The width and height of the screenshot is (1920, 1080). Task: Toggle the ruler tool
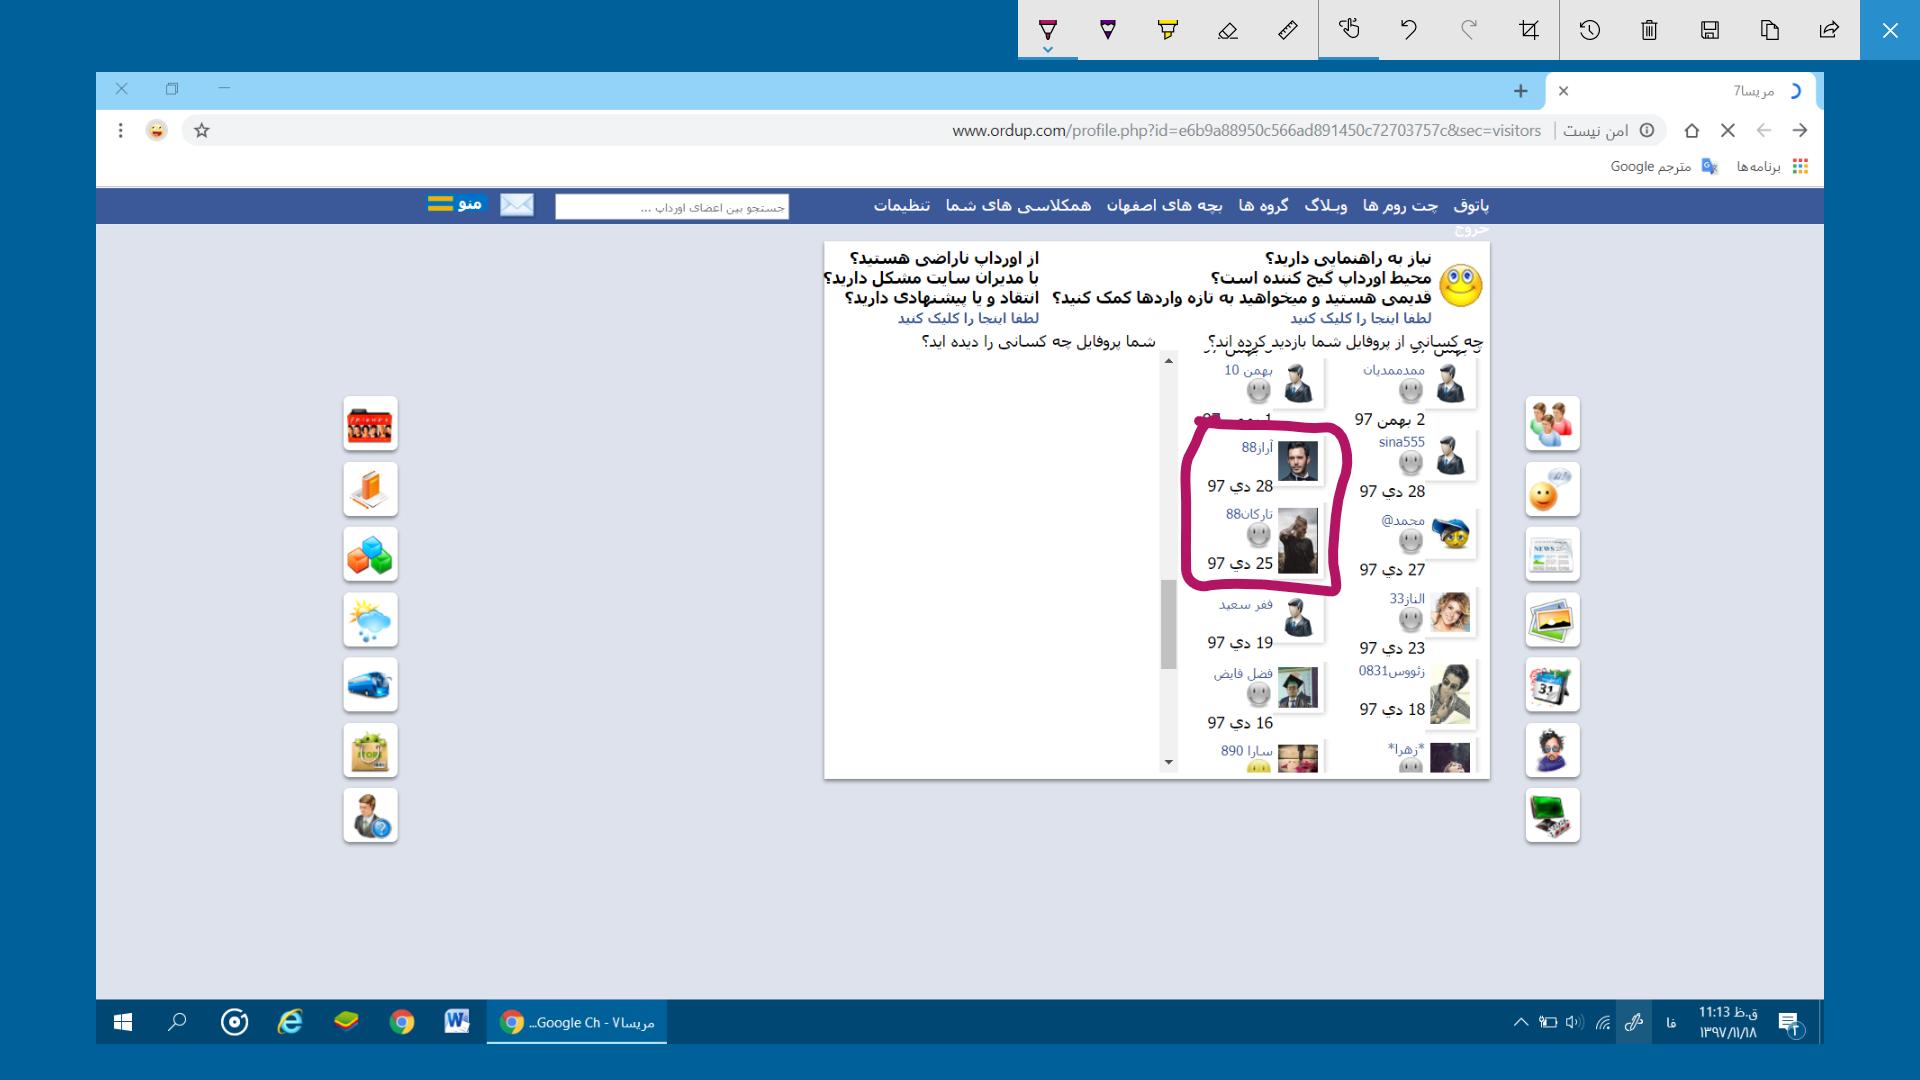point(1288,30)
